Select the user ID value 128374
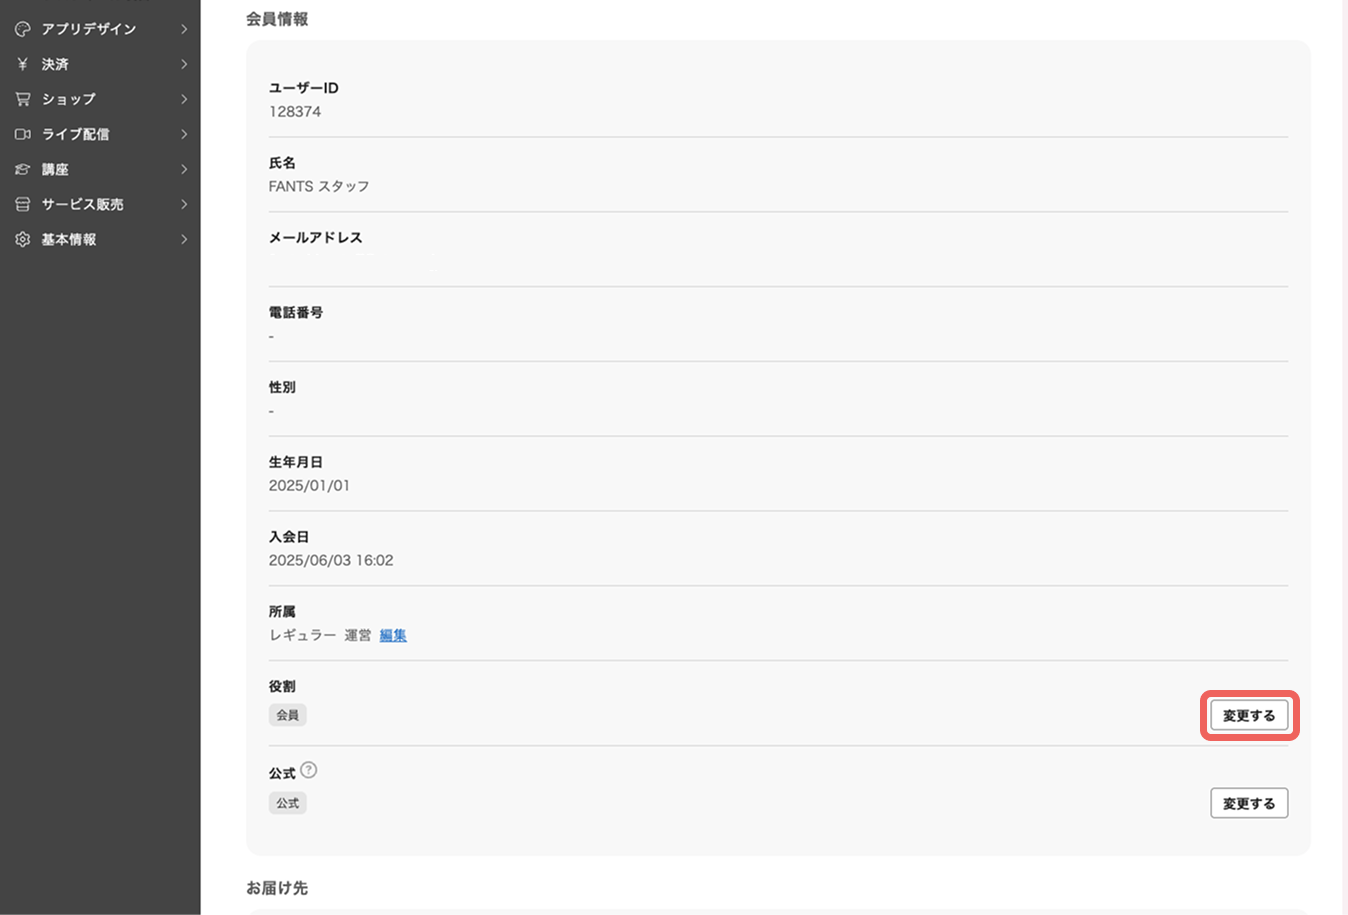 [x=295, y=111]
